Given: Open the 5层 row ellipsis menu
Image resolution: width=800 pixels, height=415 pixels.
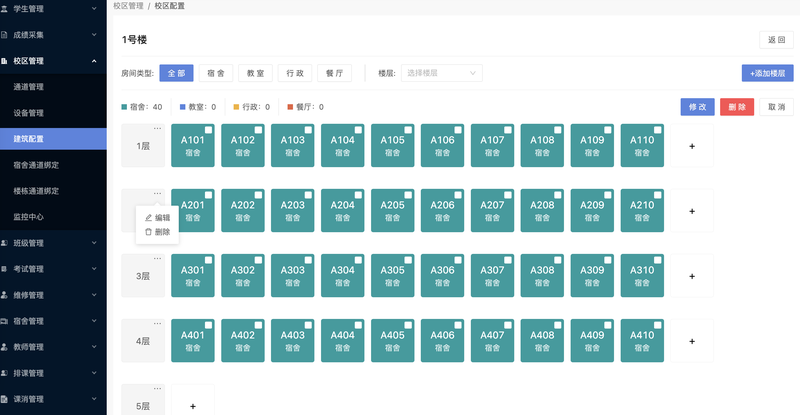Looking at the screenshot, I should pos(157,388).
